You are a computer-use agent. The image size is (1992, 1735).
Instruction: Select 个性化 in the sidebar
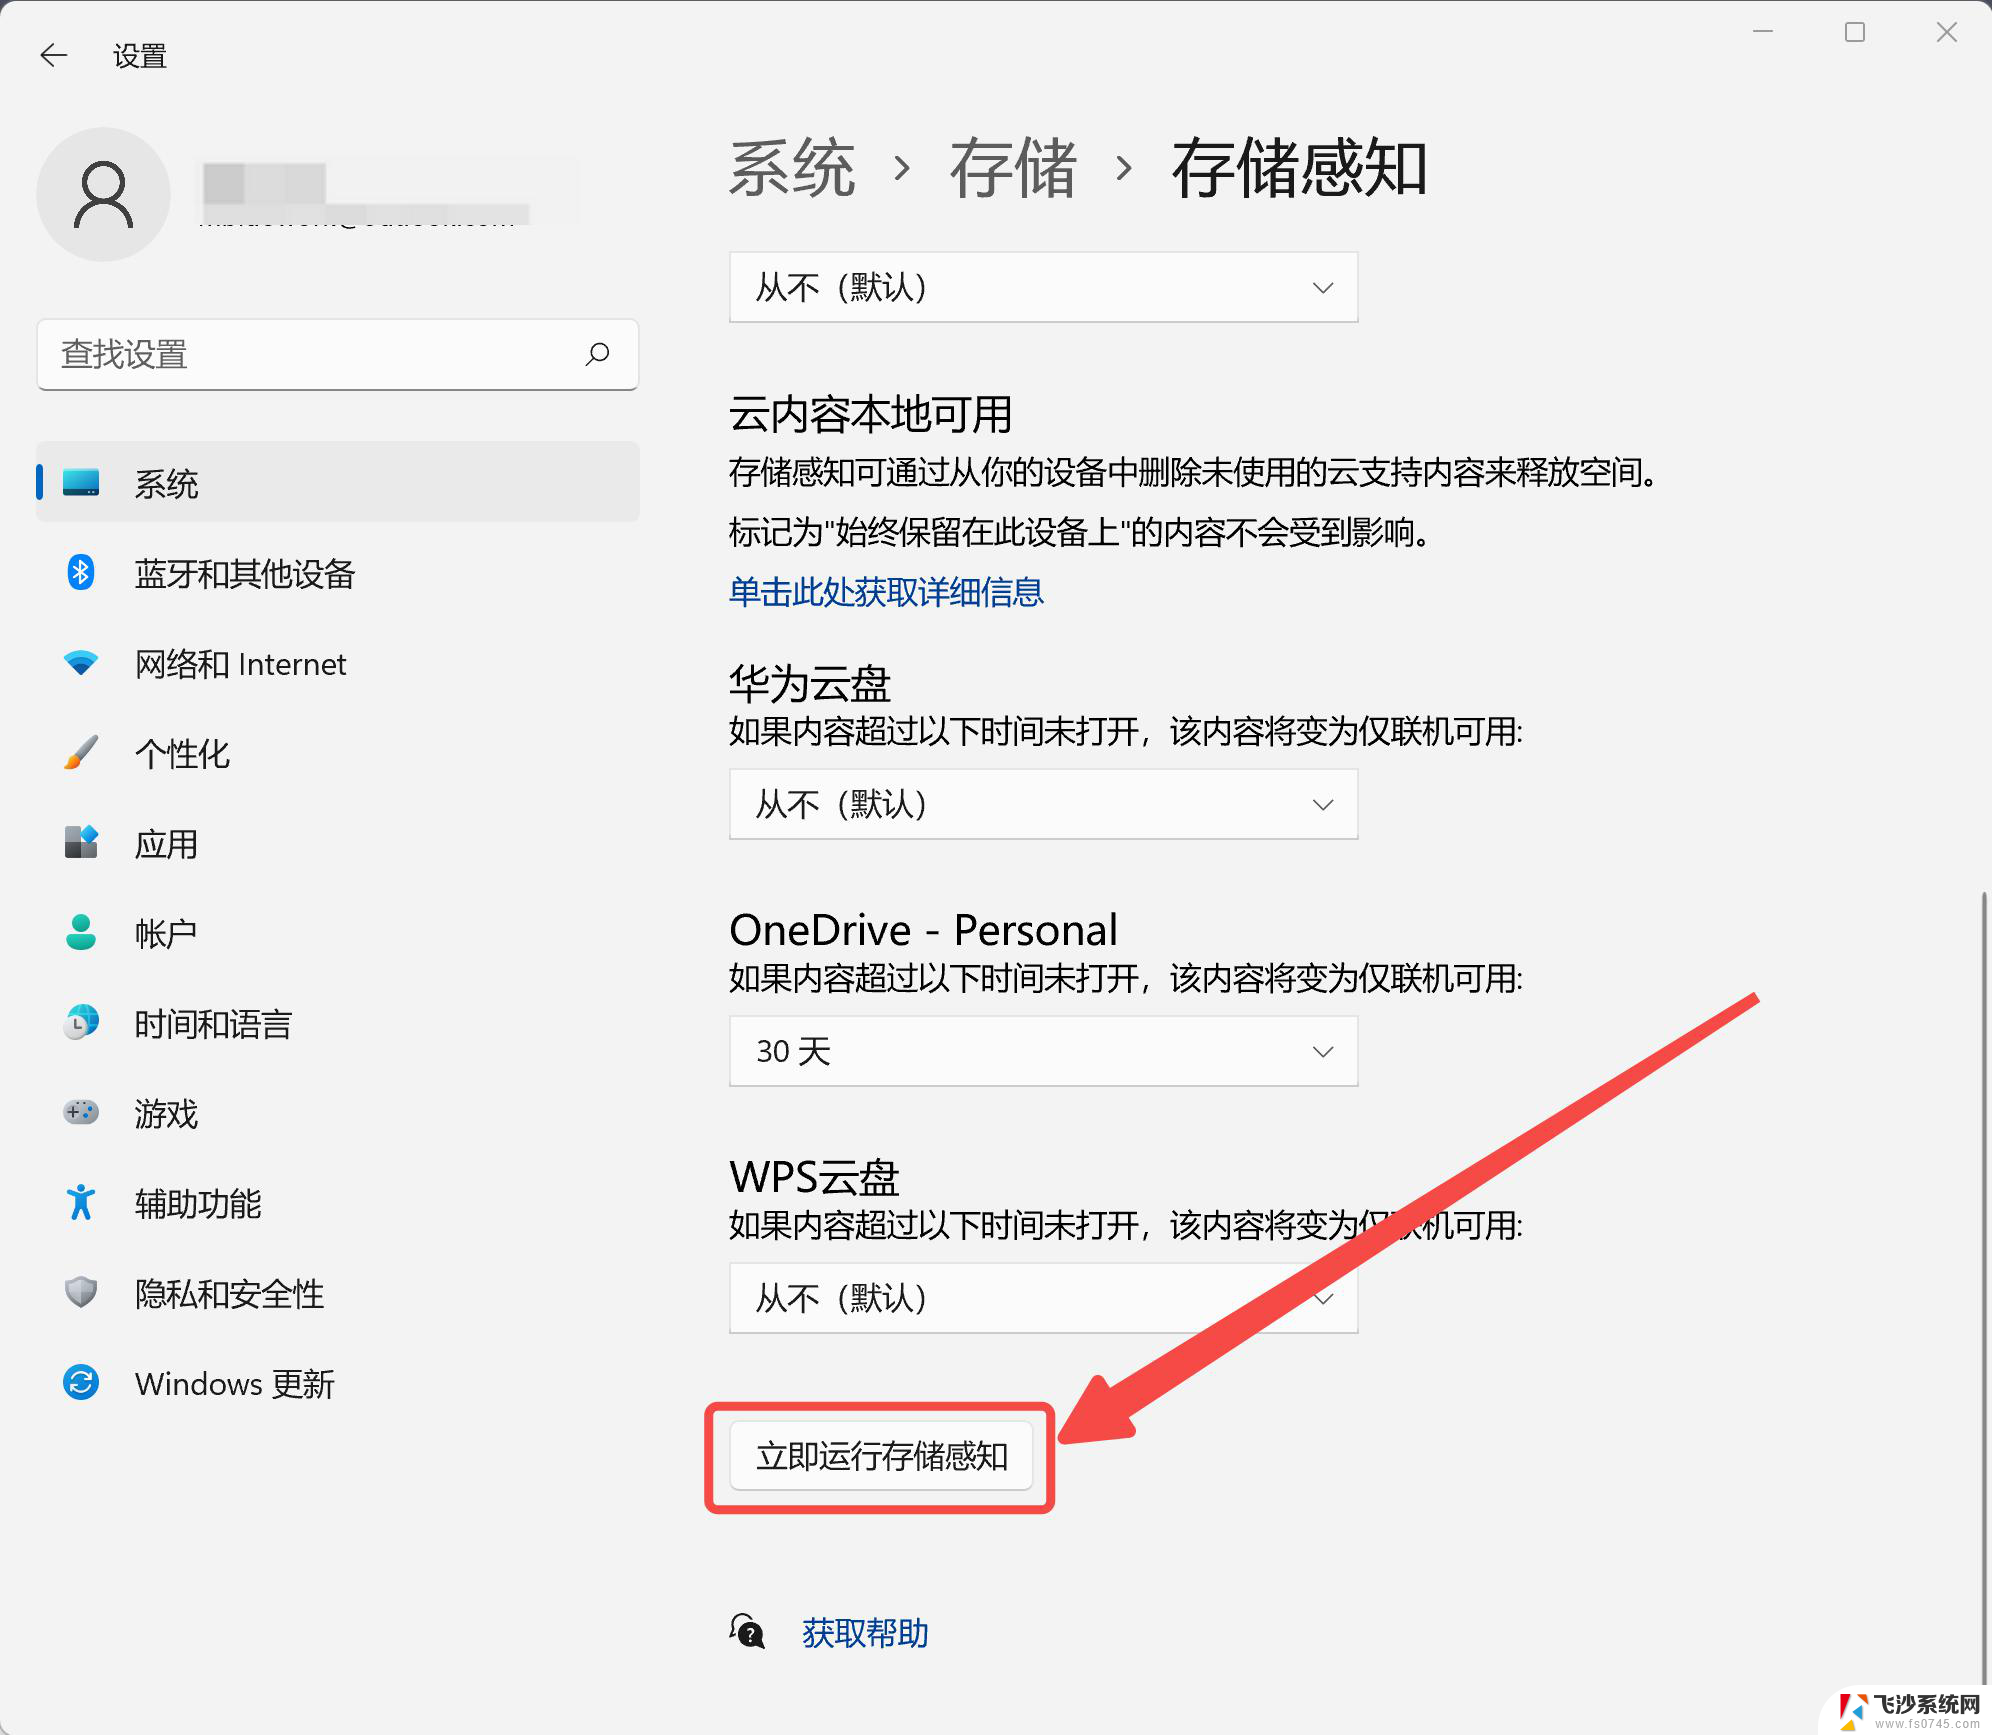click(338, 753)
